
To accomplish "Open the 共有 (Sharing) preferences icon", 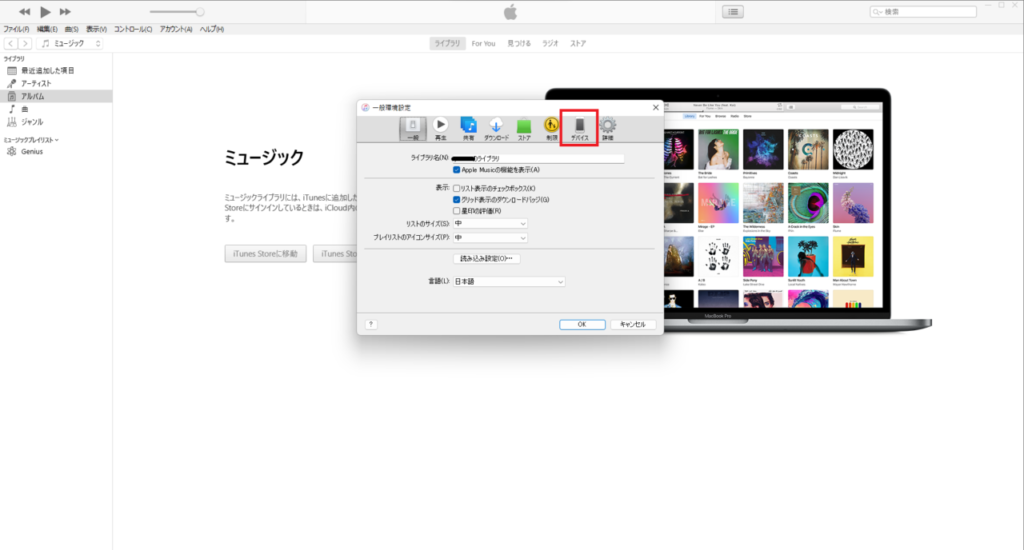I will coord(468,129).
